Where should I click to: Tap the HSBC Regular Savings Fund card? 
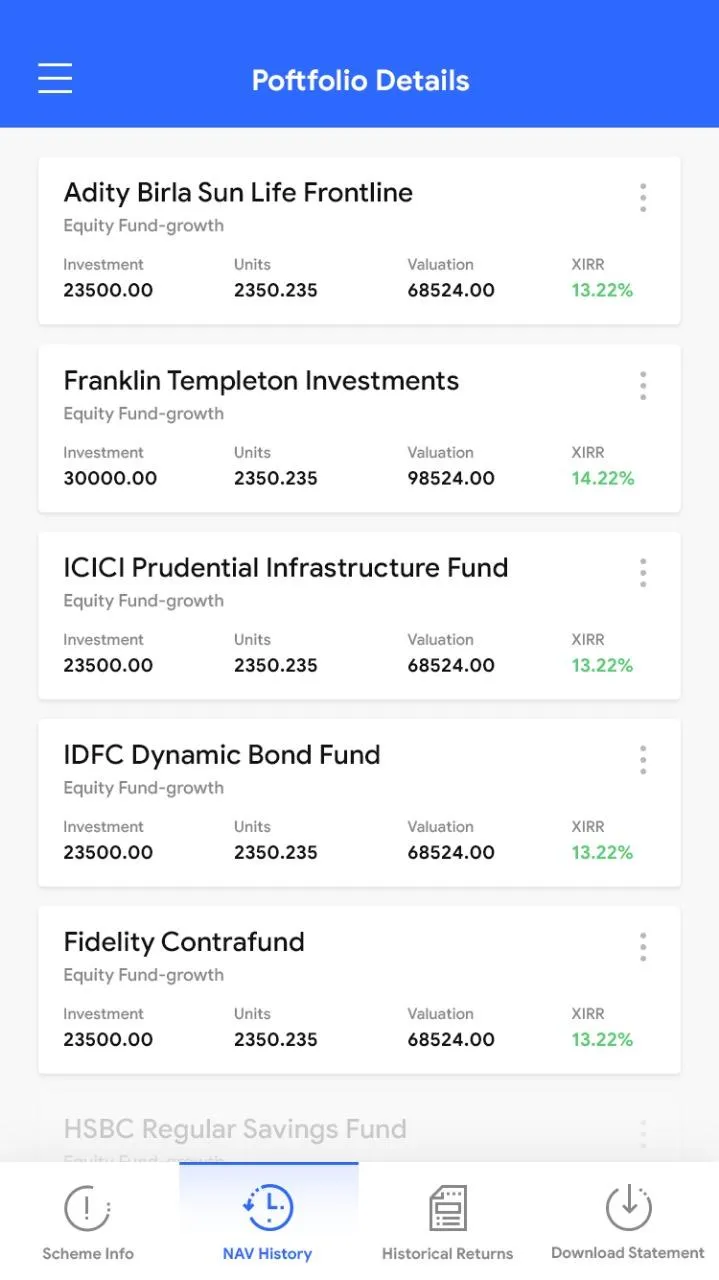[x=235, y=1130]
